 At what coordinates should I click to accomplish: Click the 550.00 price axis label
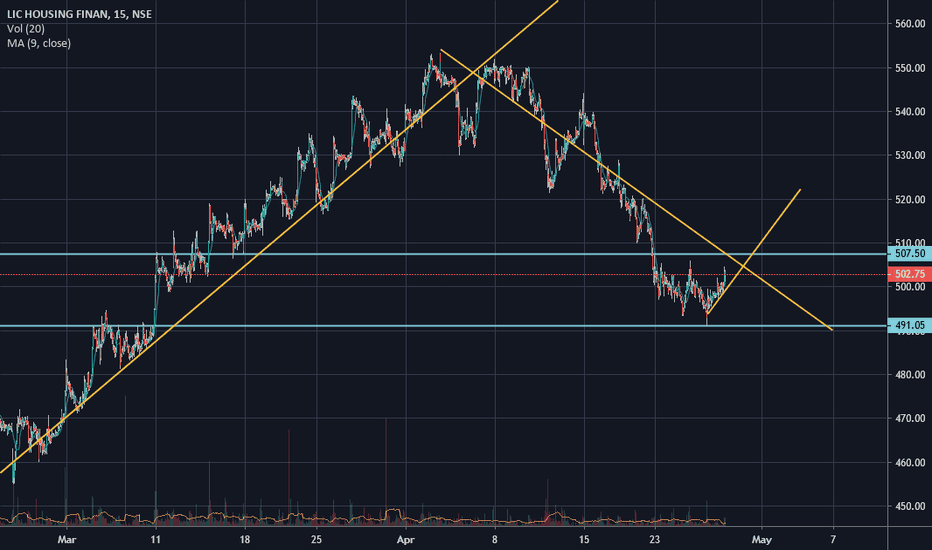(x=910, y=68)
